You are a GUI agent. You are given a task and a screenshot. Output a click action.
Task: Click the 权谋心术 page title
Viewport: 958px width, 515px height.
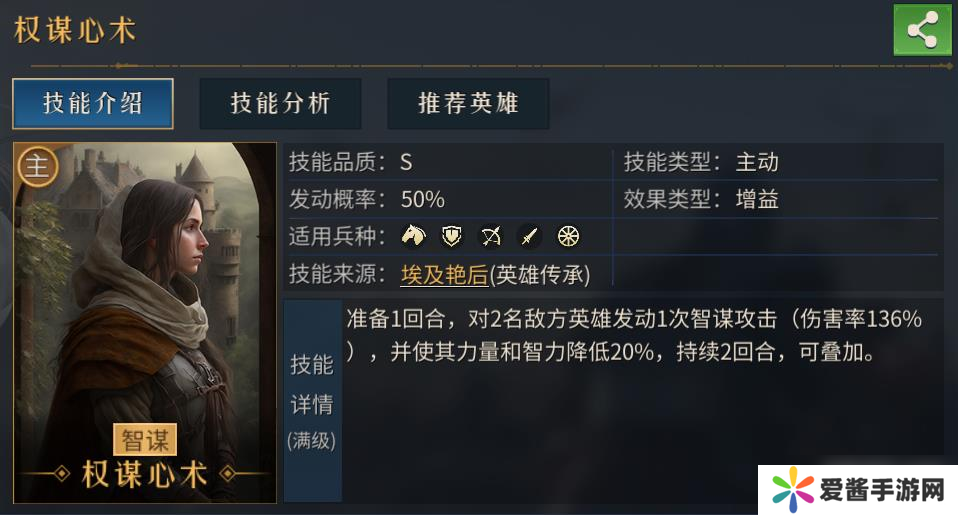(75, 30)
